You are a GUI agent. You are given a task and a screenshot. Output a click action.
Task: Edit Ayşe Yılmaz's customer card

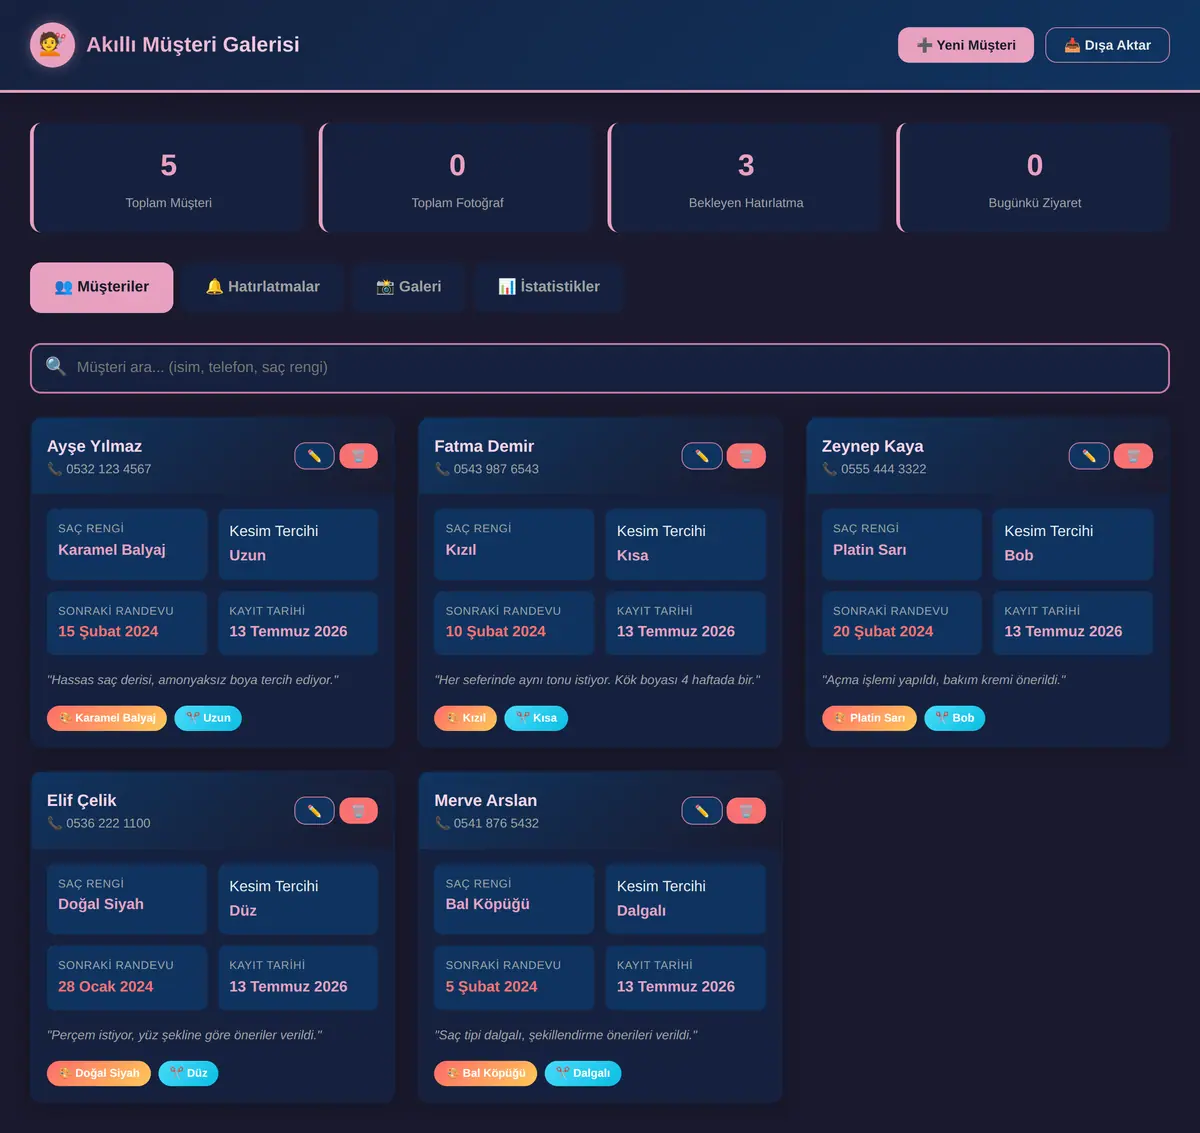coord(314,456)
